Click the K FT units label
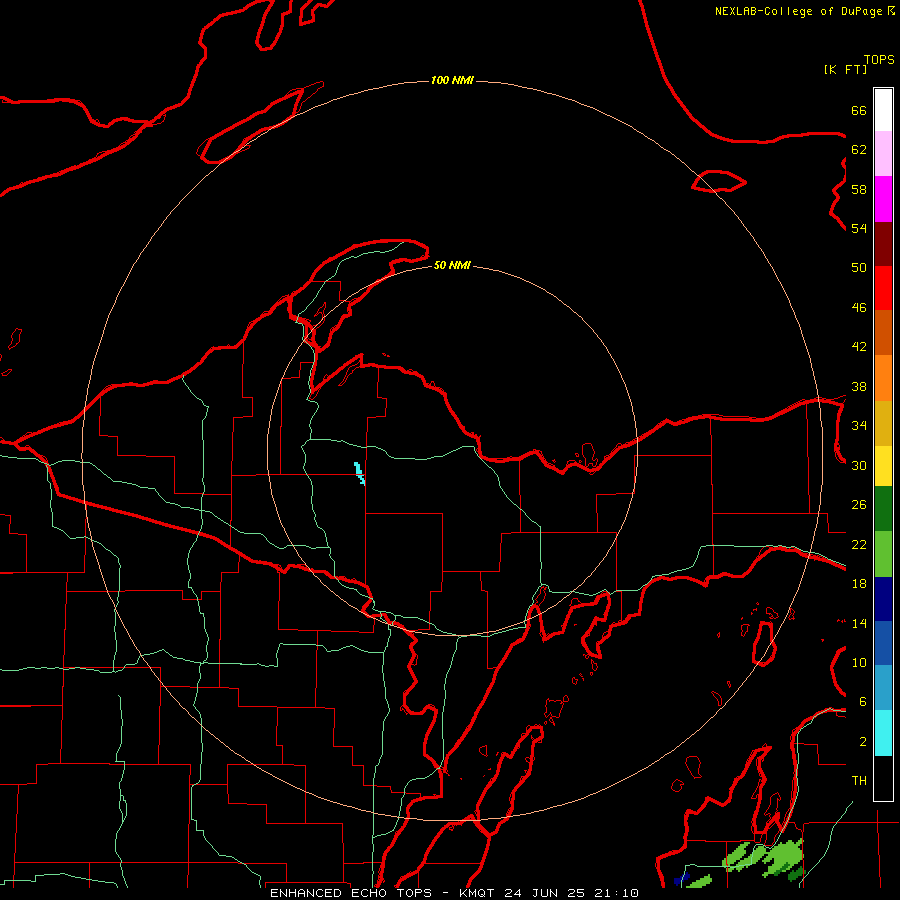900x900 pixels. tap(845, 69)
